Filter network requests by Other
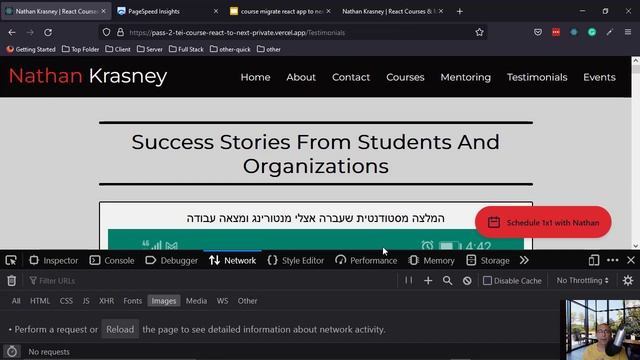 [247, 301]
